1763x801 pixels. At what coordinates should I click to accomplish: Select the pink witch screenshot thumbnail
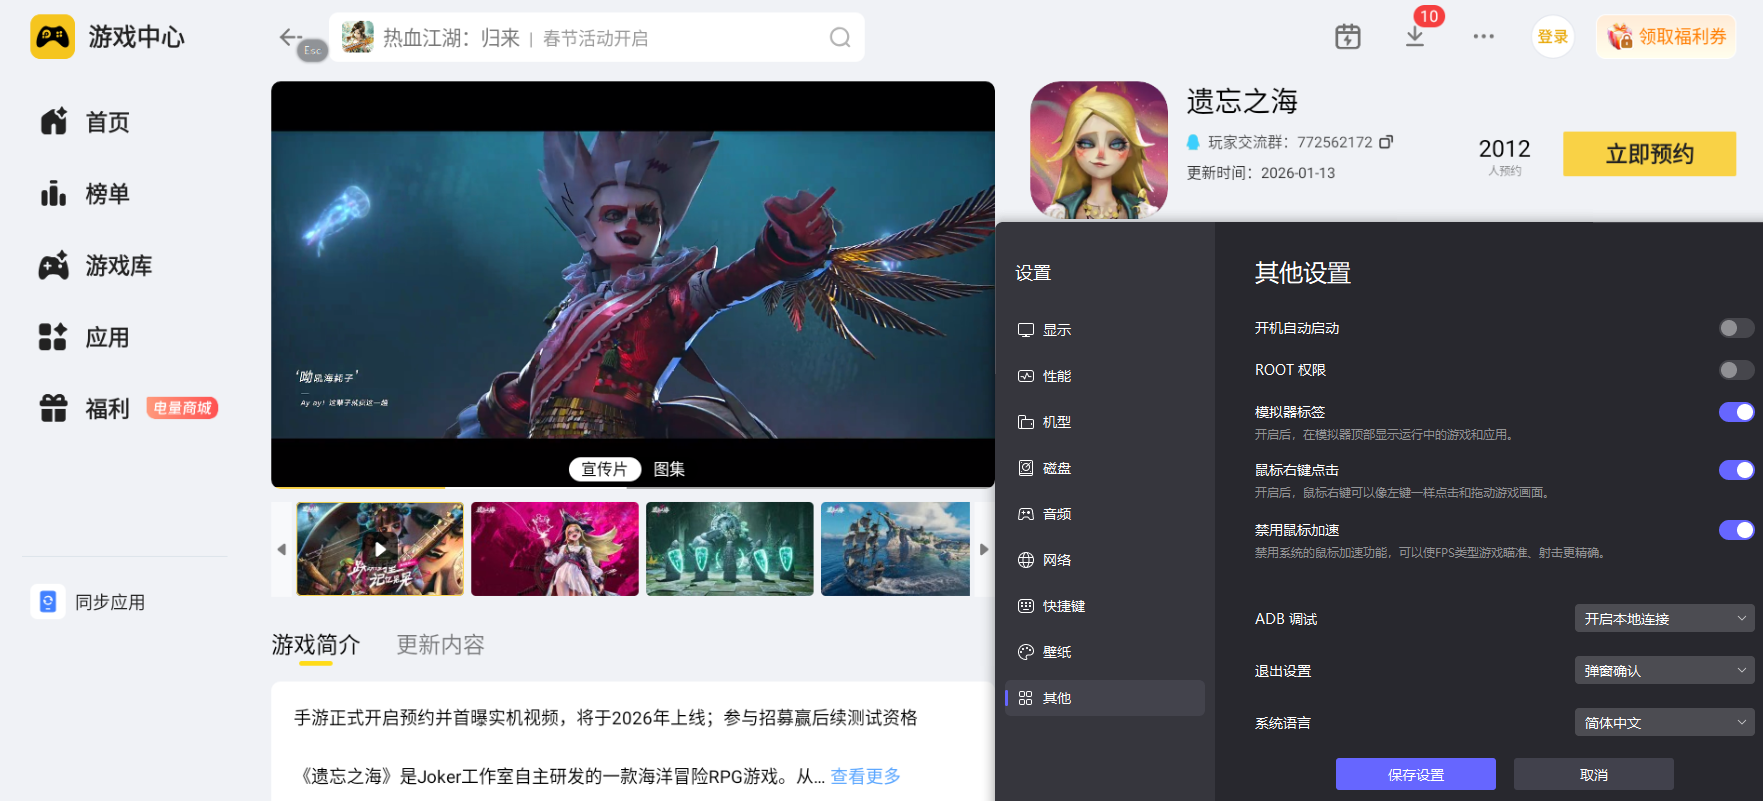555,549
